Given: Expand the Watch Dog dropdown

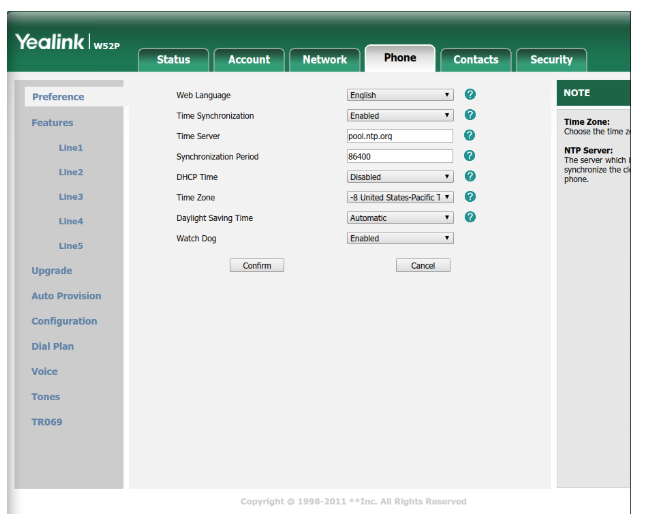Looking at the screenshot, I should click(400, 238).
